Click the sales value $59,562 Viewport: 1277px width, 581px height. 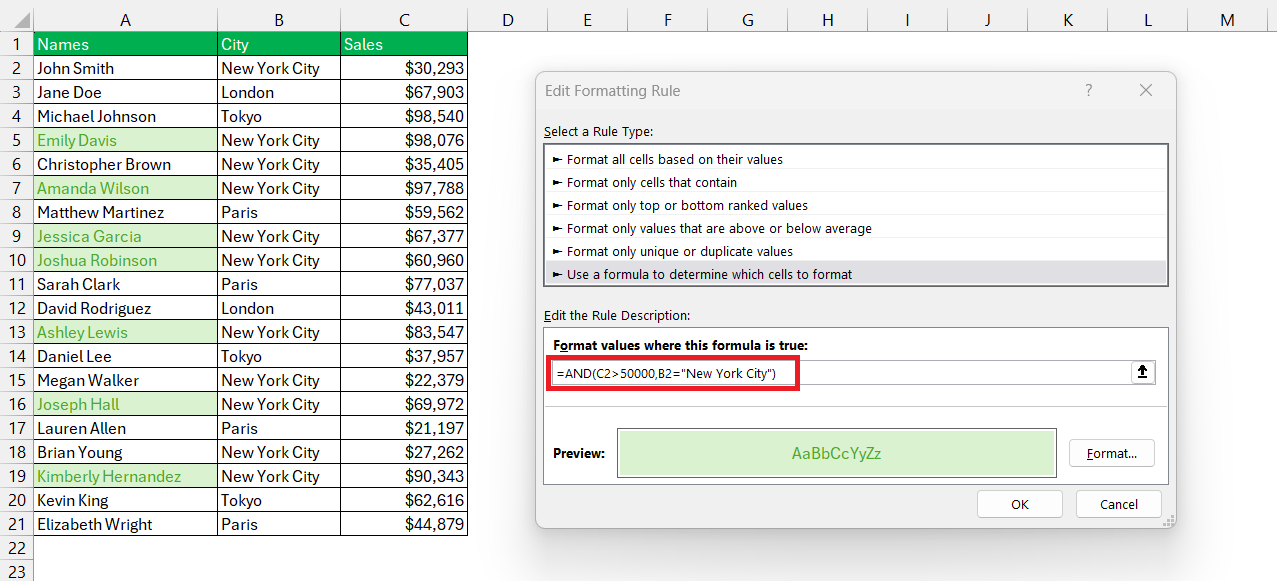point(404,212)
